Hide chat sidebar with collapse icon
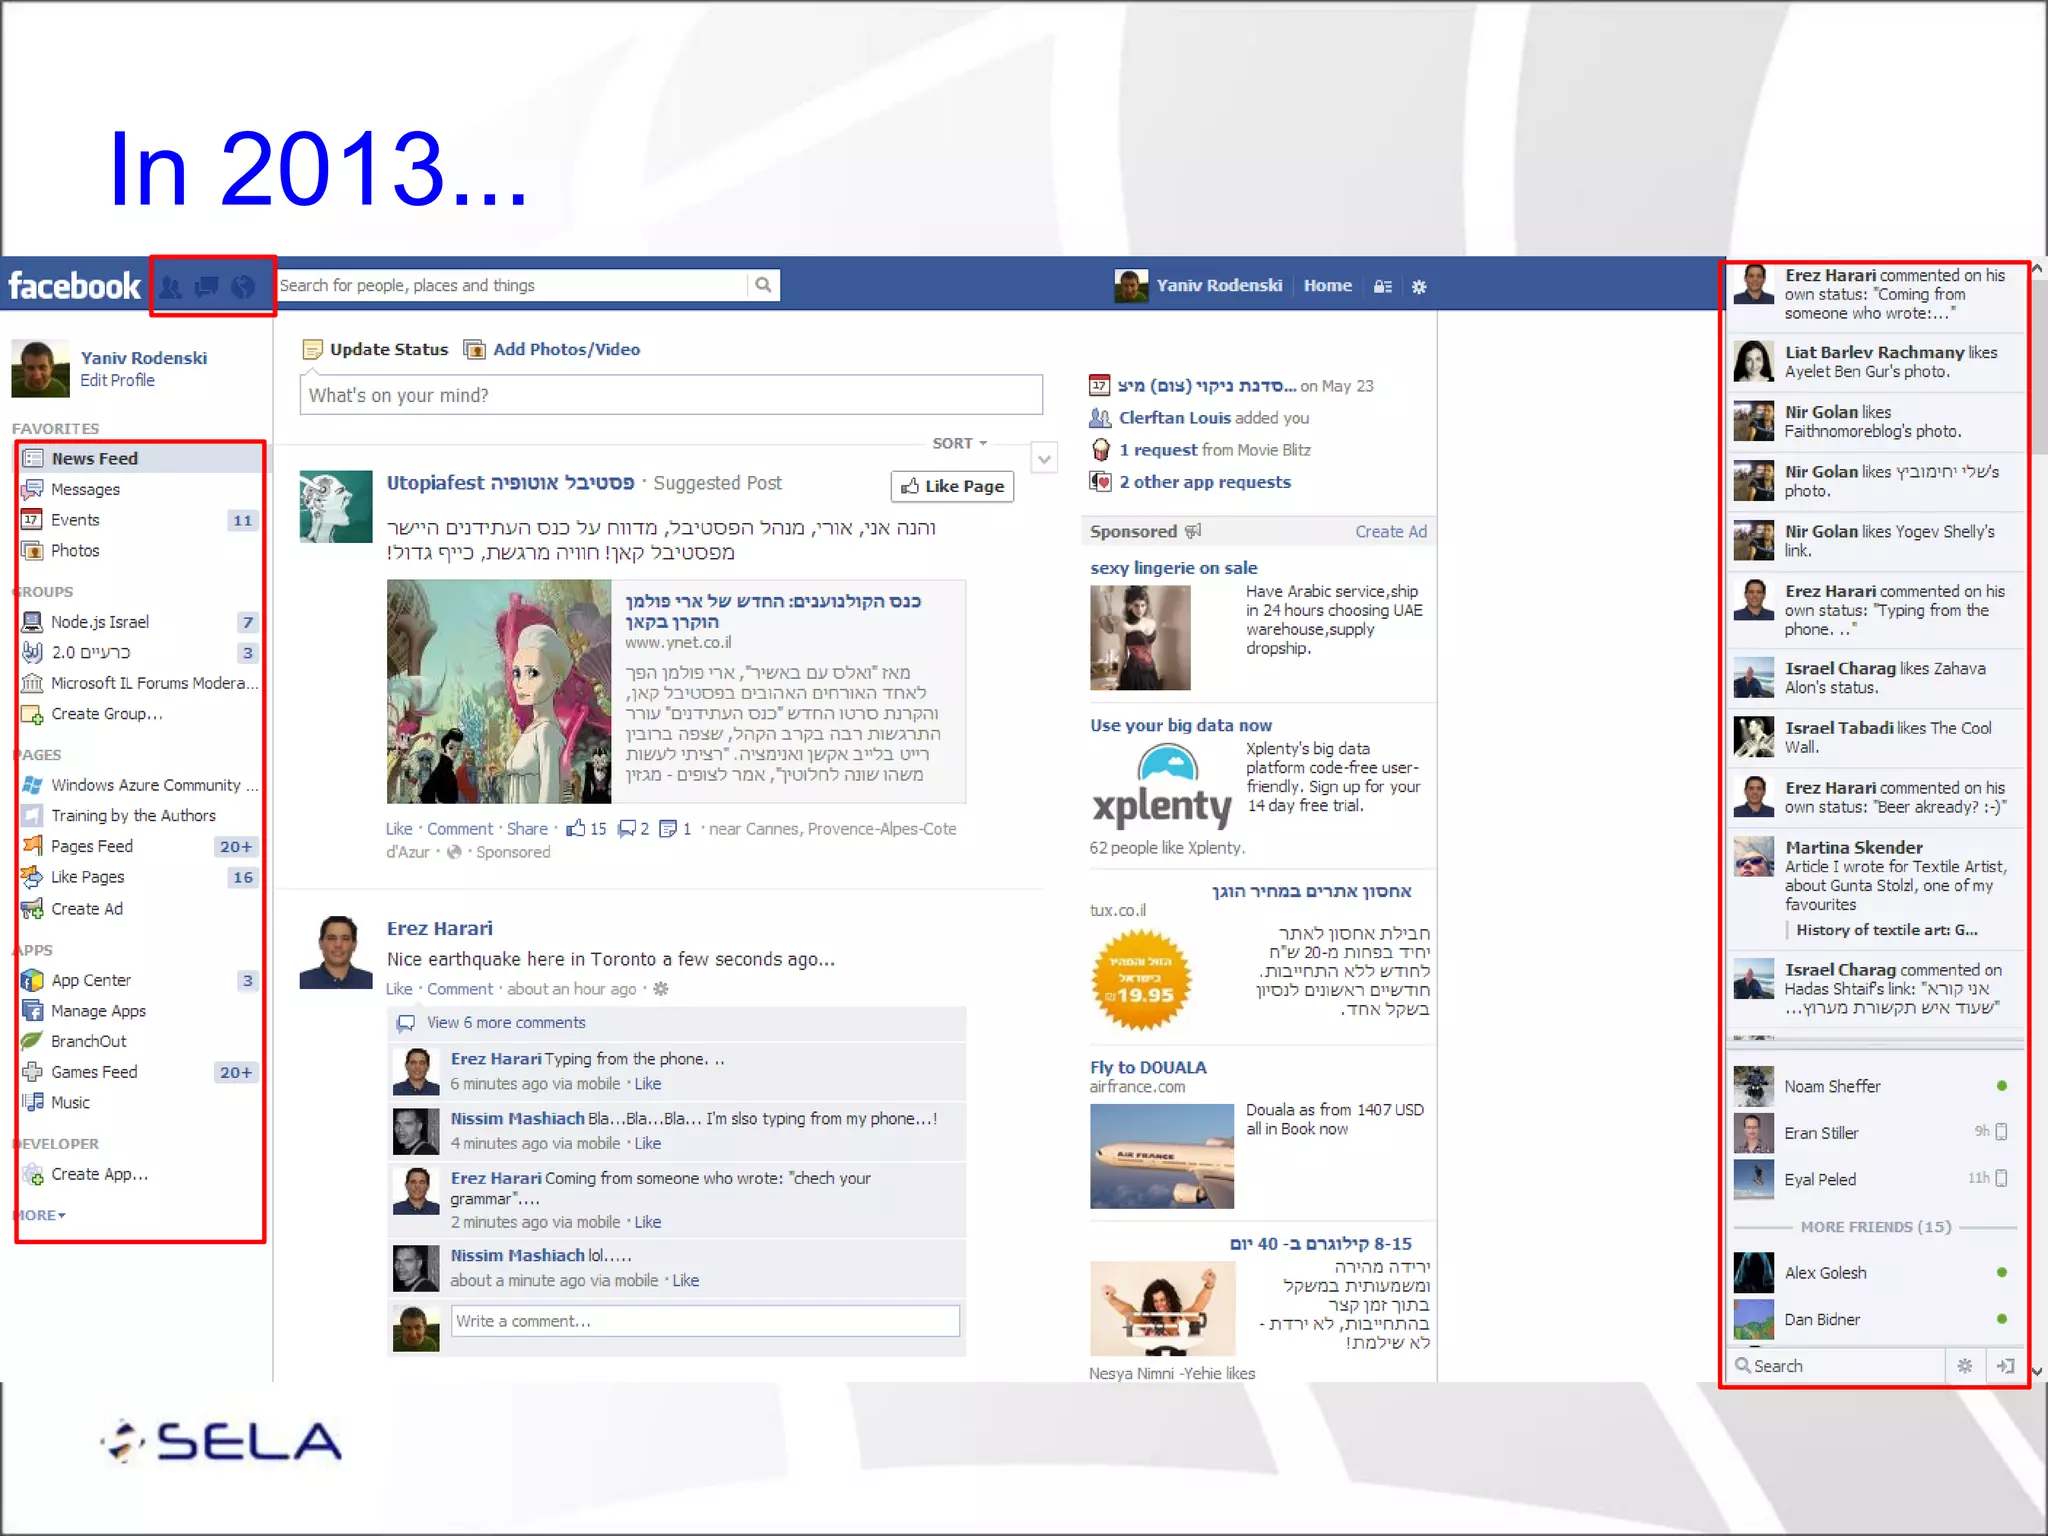2048x1536 pixels. pos(2005,1366)
